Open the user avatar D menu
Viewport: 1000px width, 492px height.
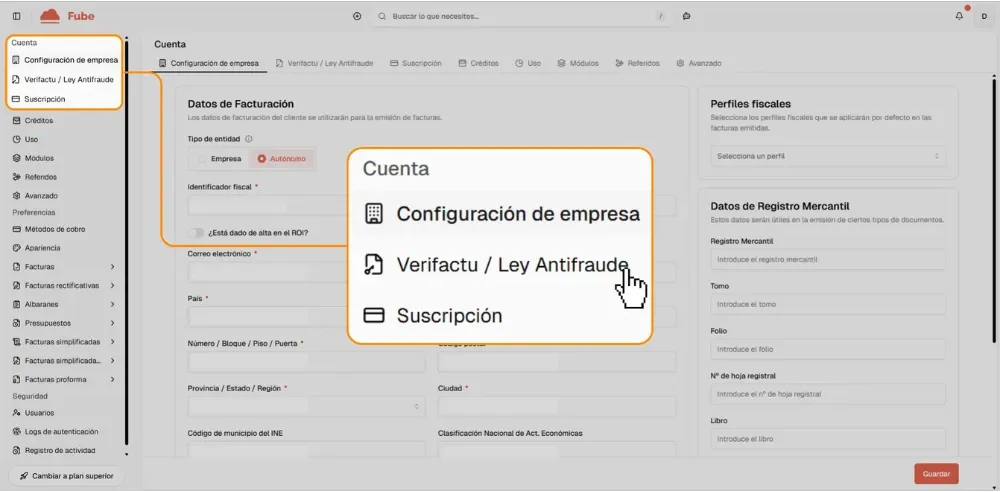[984, 16]
